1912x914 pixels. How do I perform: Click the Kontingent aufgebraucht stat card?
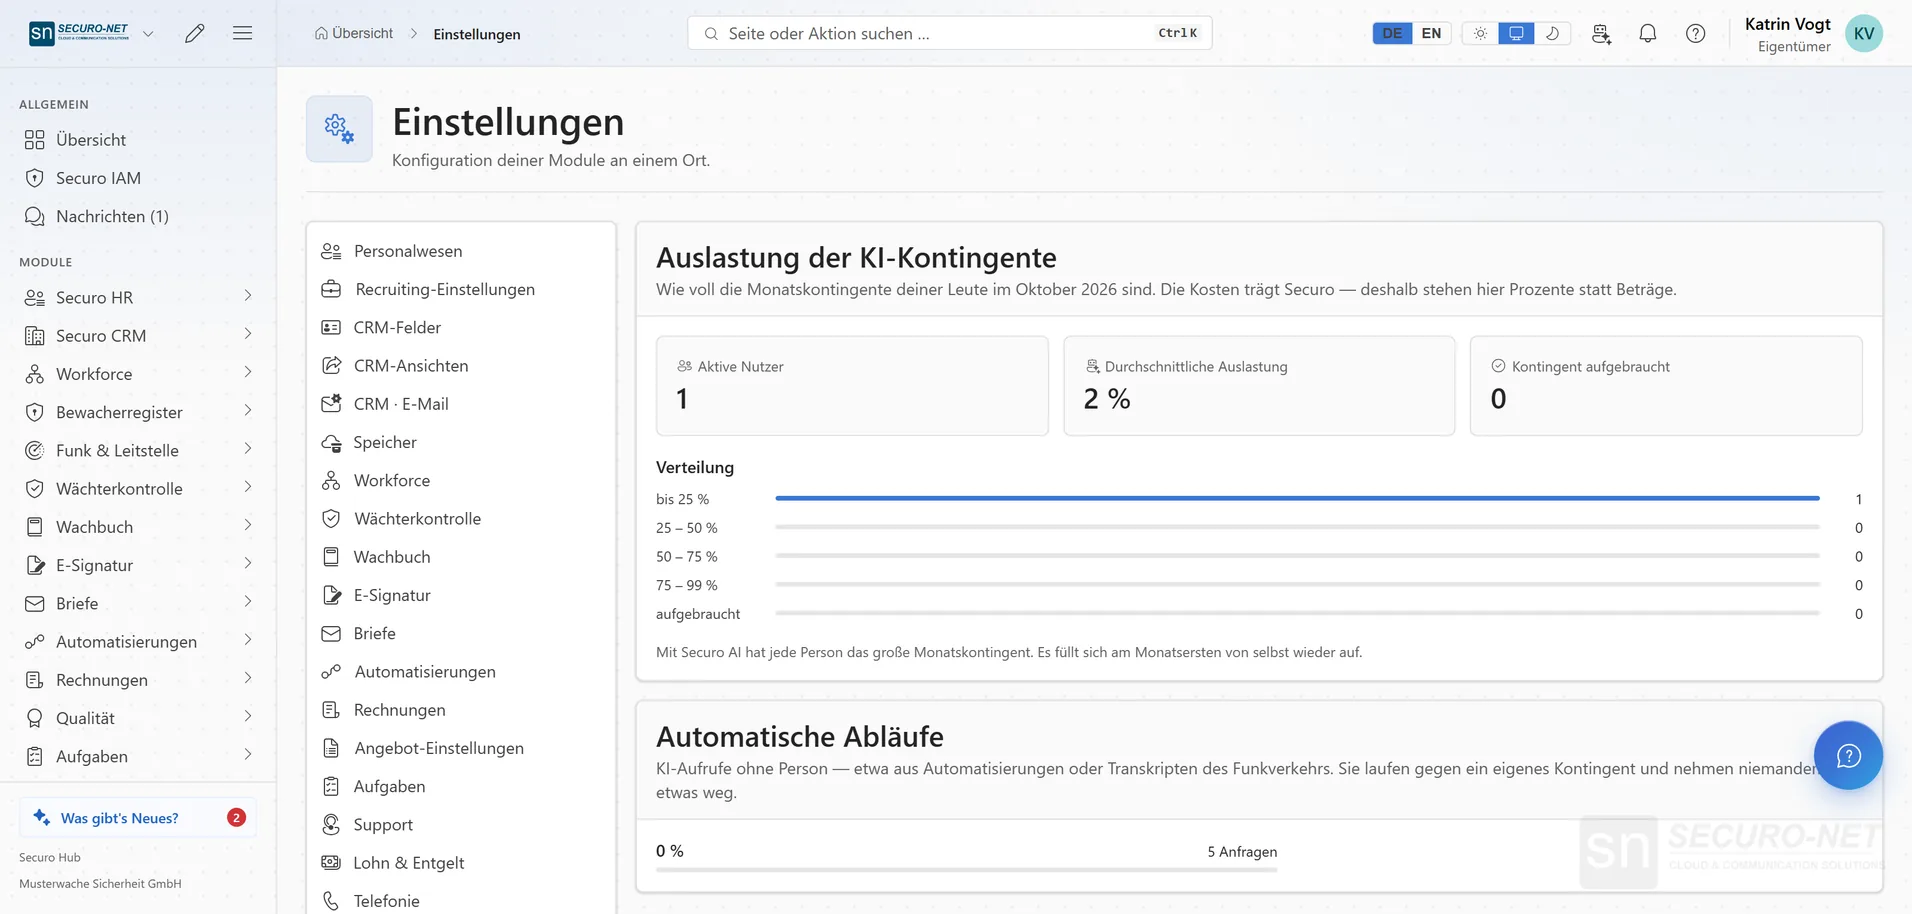[1666, 386]
